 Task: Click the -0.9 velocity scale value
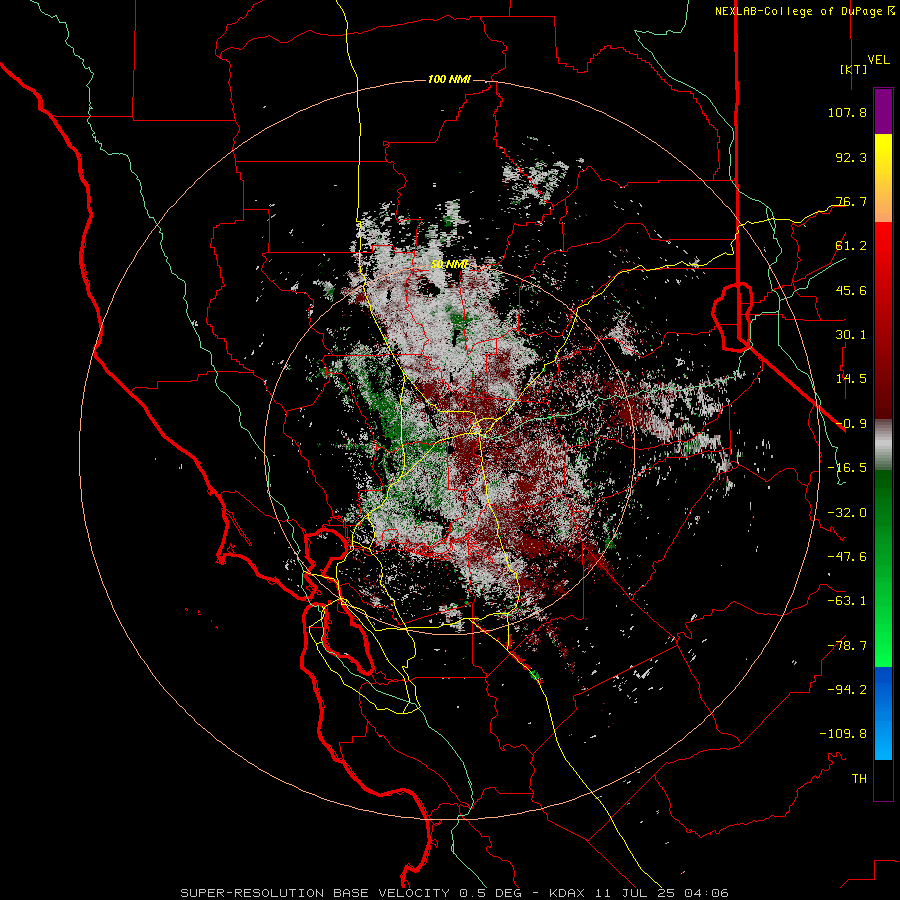[x=851, y=424]
